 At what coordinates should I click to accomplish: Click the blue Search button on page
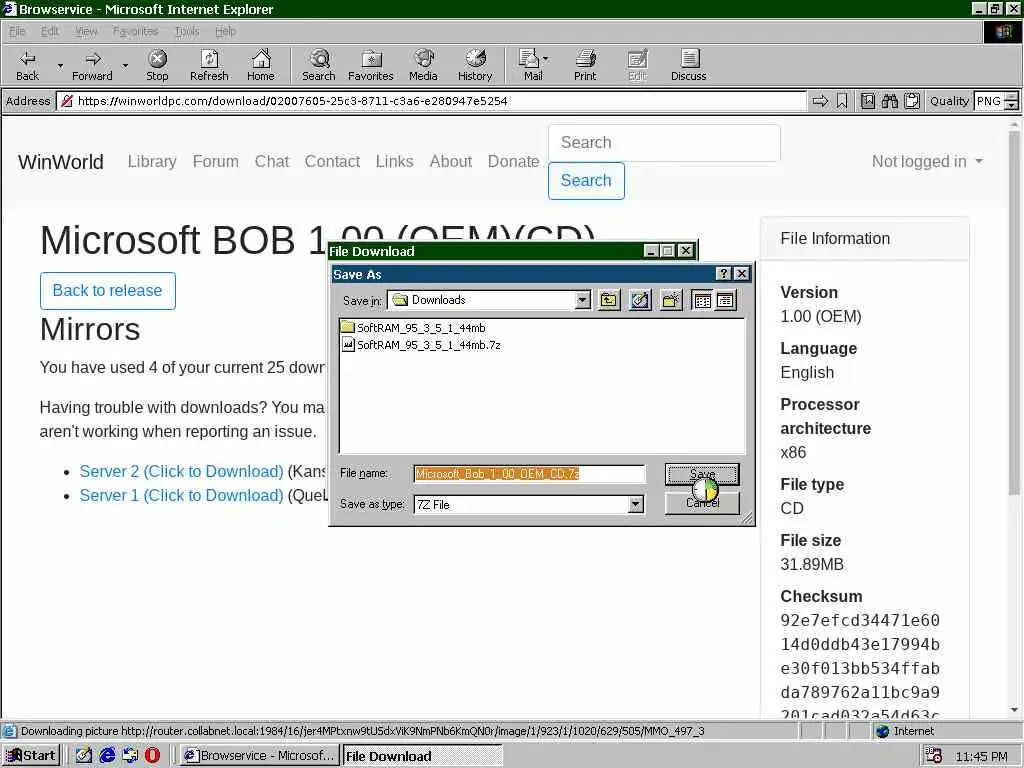coord(586,181)
